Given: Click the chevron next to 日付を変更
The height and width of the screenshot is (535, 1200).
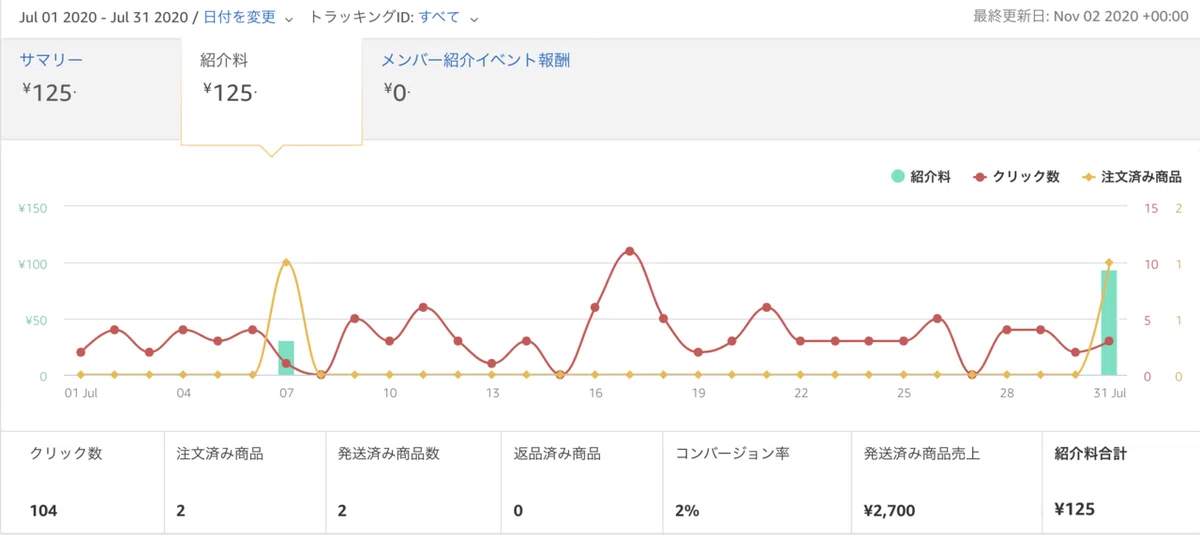Looking at the screenshot, I should tap(289, 19).
